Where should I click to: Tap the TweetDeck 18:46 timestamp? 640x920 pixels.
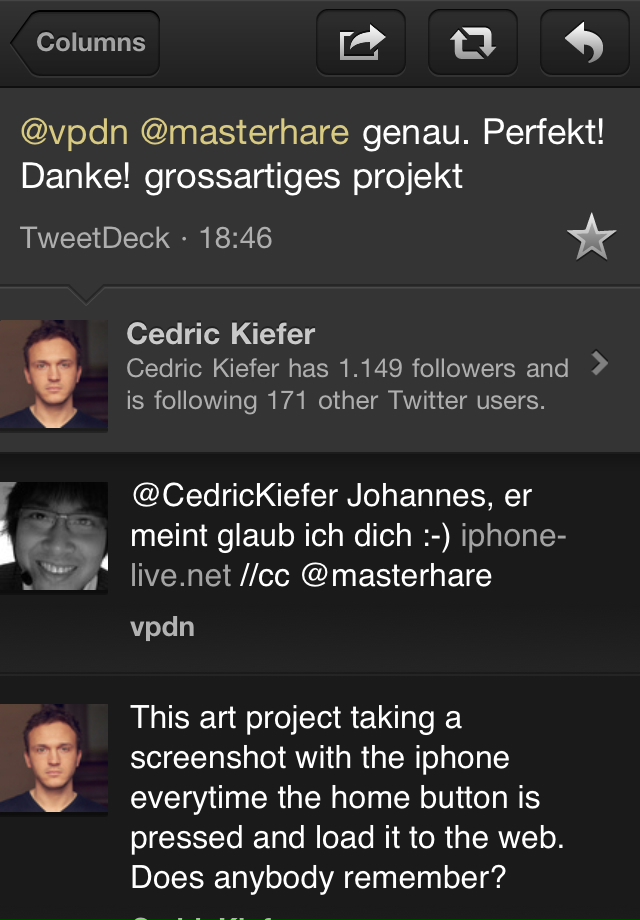click(146, 238)
